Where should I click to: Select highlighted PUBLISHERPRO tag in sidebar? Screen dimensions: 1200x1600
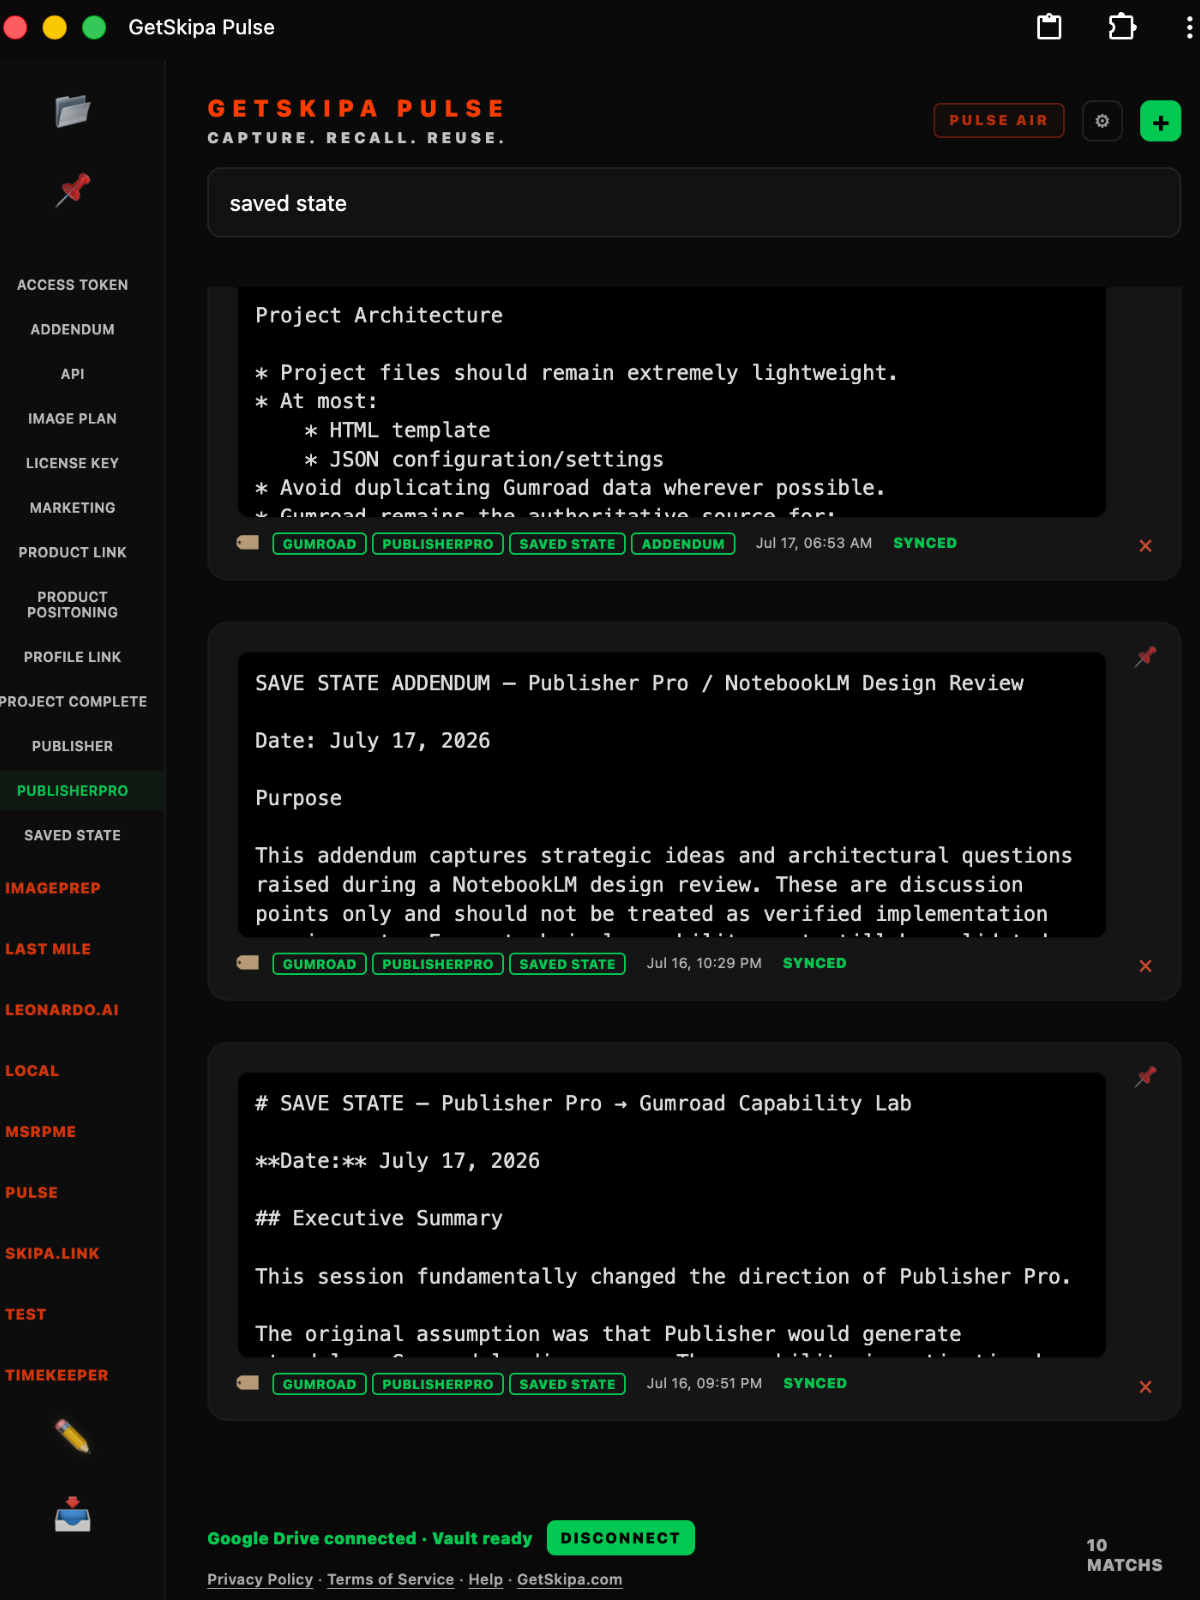click(72, 790)
